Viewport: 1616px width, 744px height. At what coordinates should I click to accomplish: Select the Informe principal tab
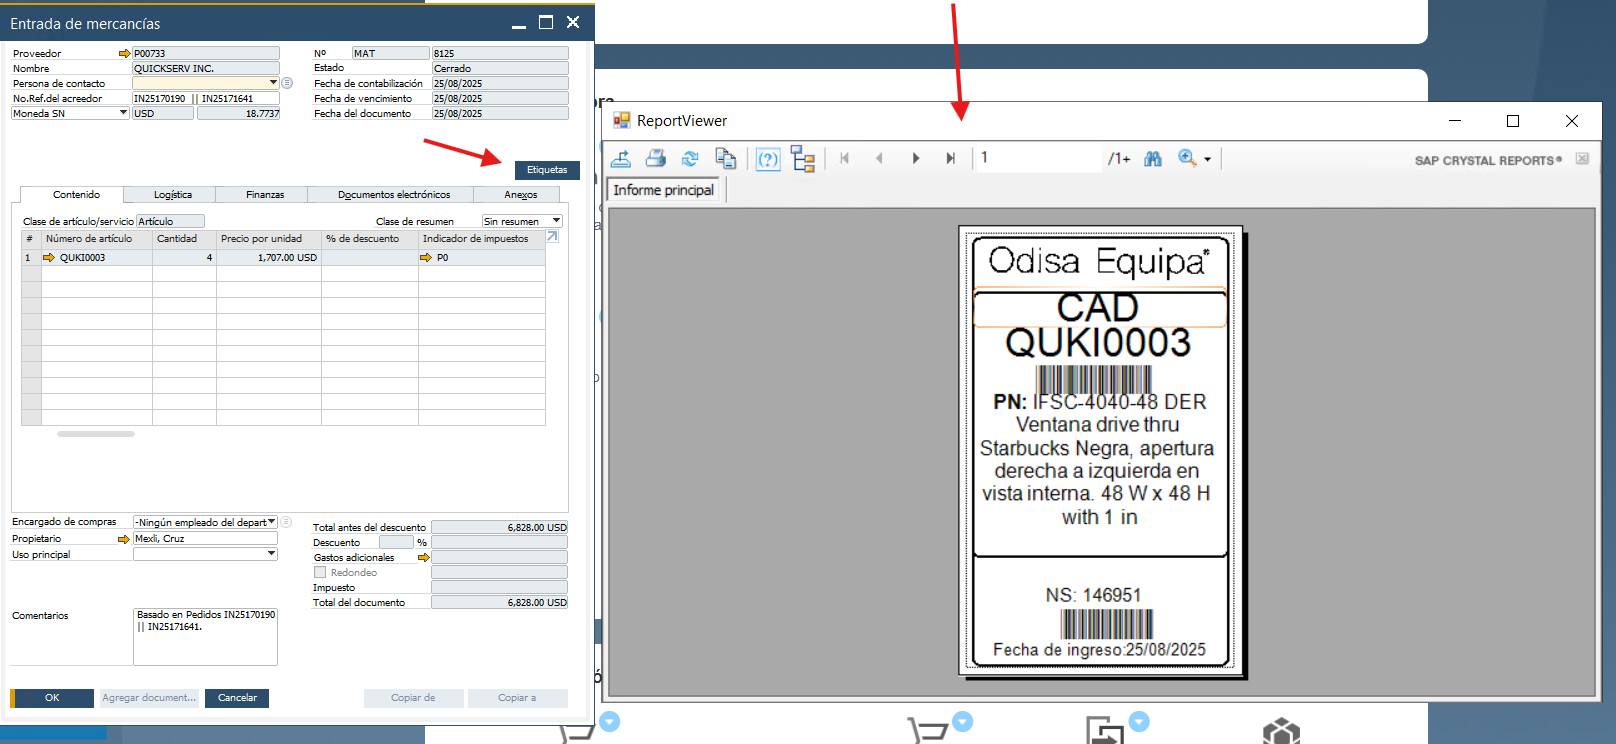click(x=664, y=190)
